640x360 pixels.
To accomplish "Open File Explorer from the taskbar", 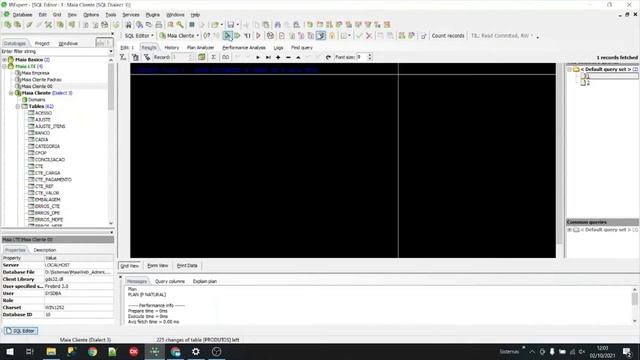I will pyautogui.click(x=51, y=351).
